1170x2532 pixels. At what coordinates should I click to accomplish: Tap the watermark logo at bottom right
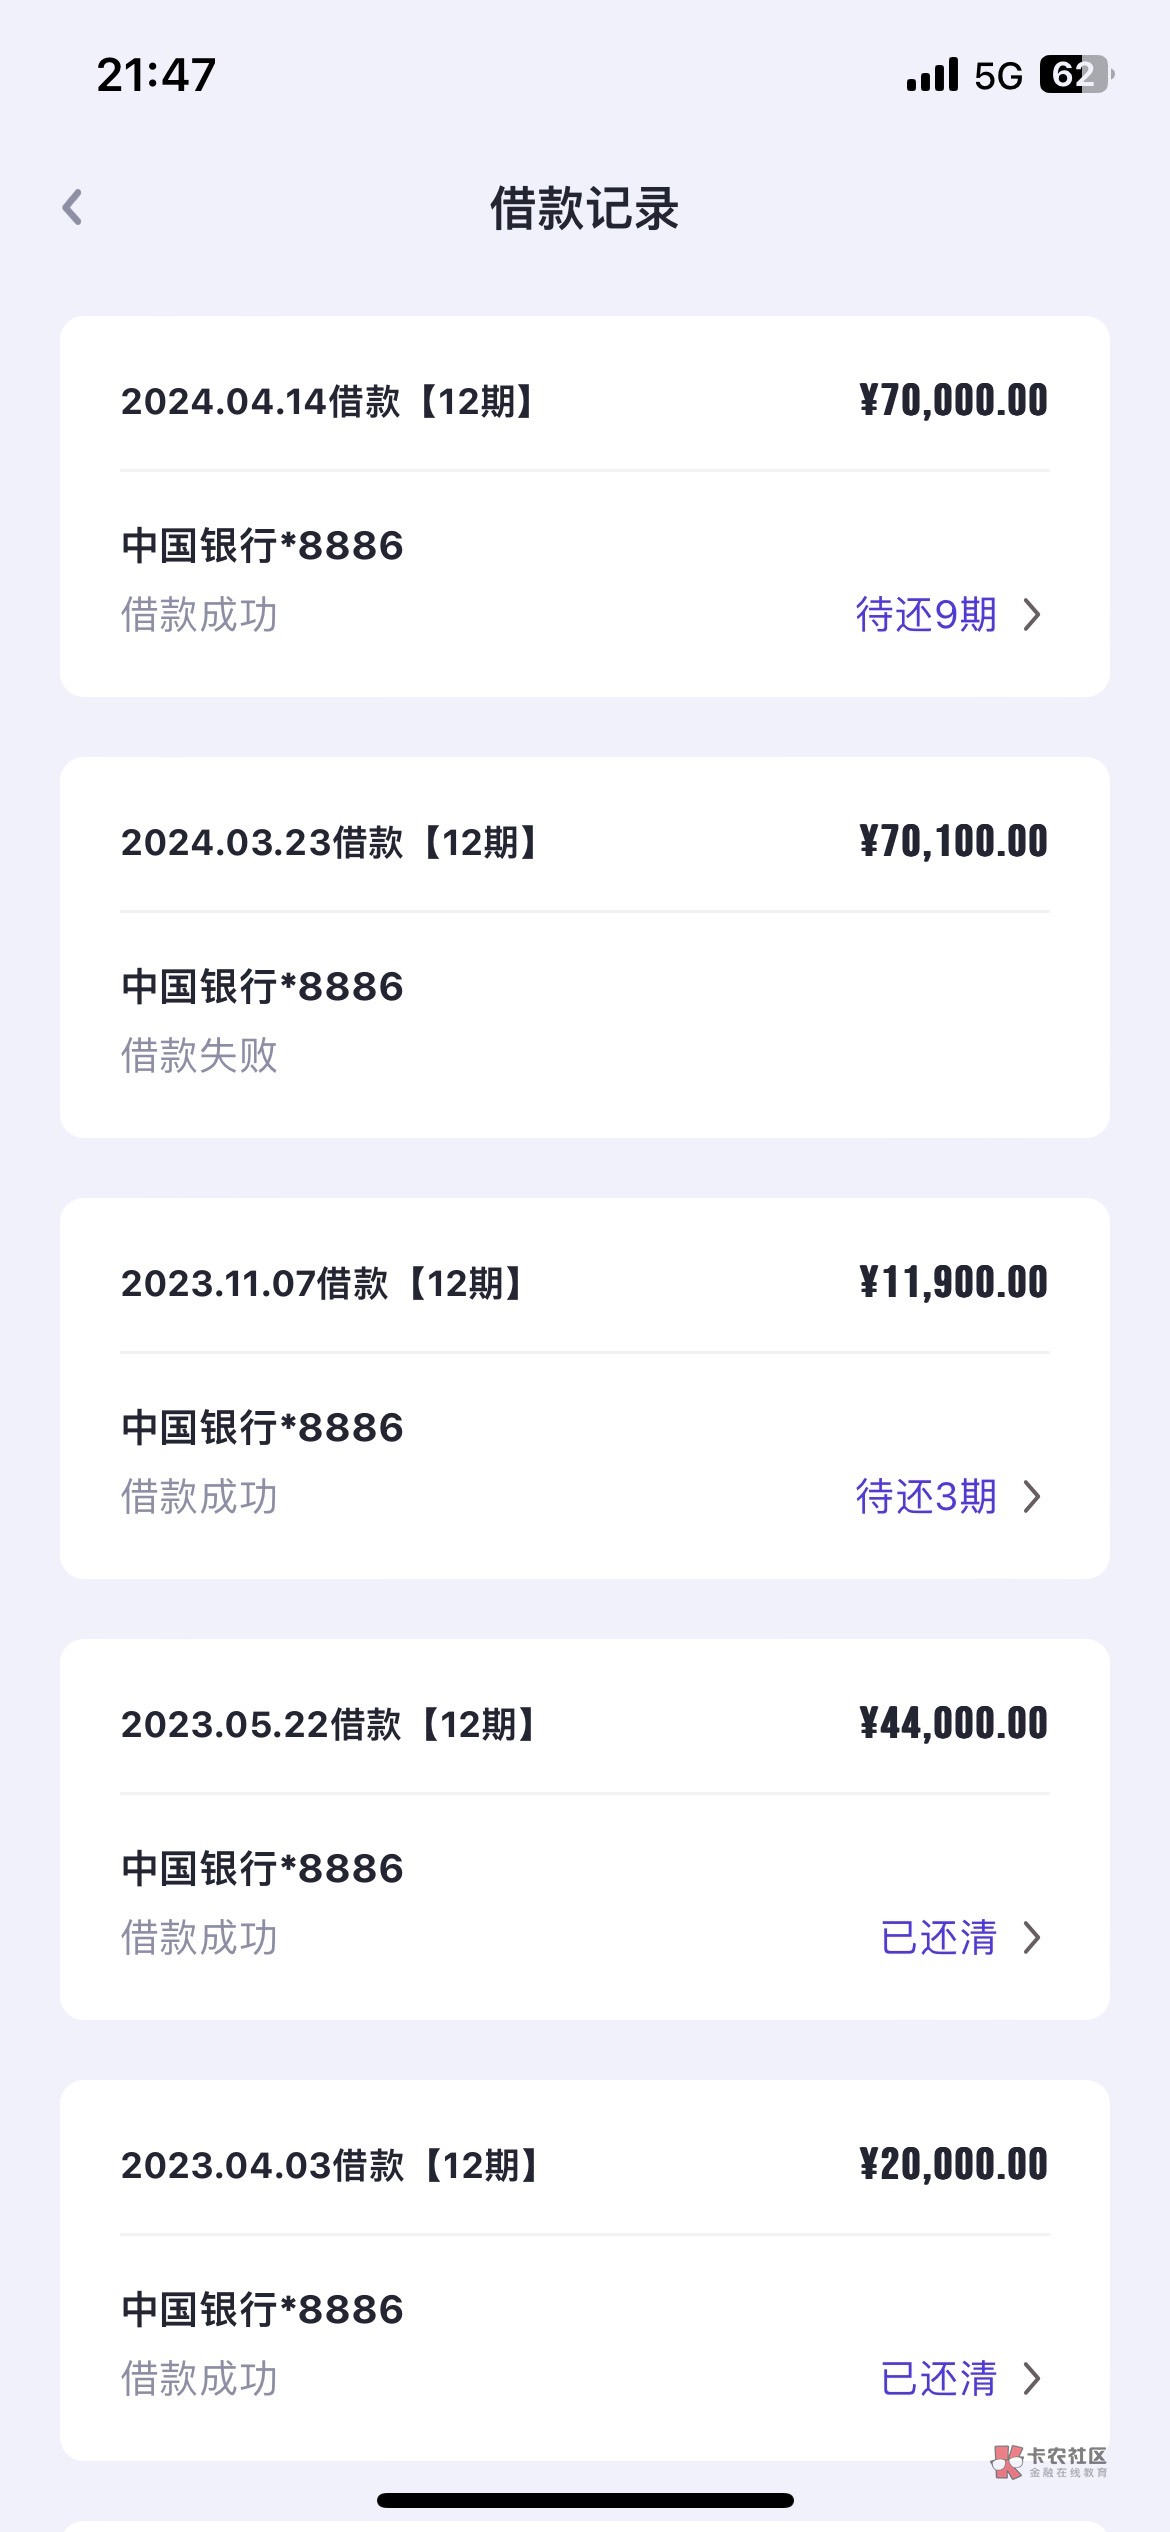[x=1049, y=2462]
